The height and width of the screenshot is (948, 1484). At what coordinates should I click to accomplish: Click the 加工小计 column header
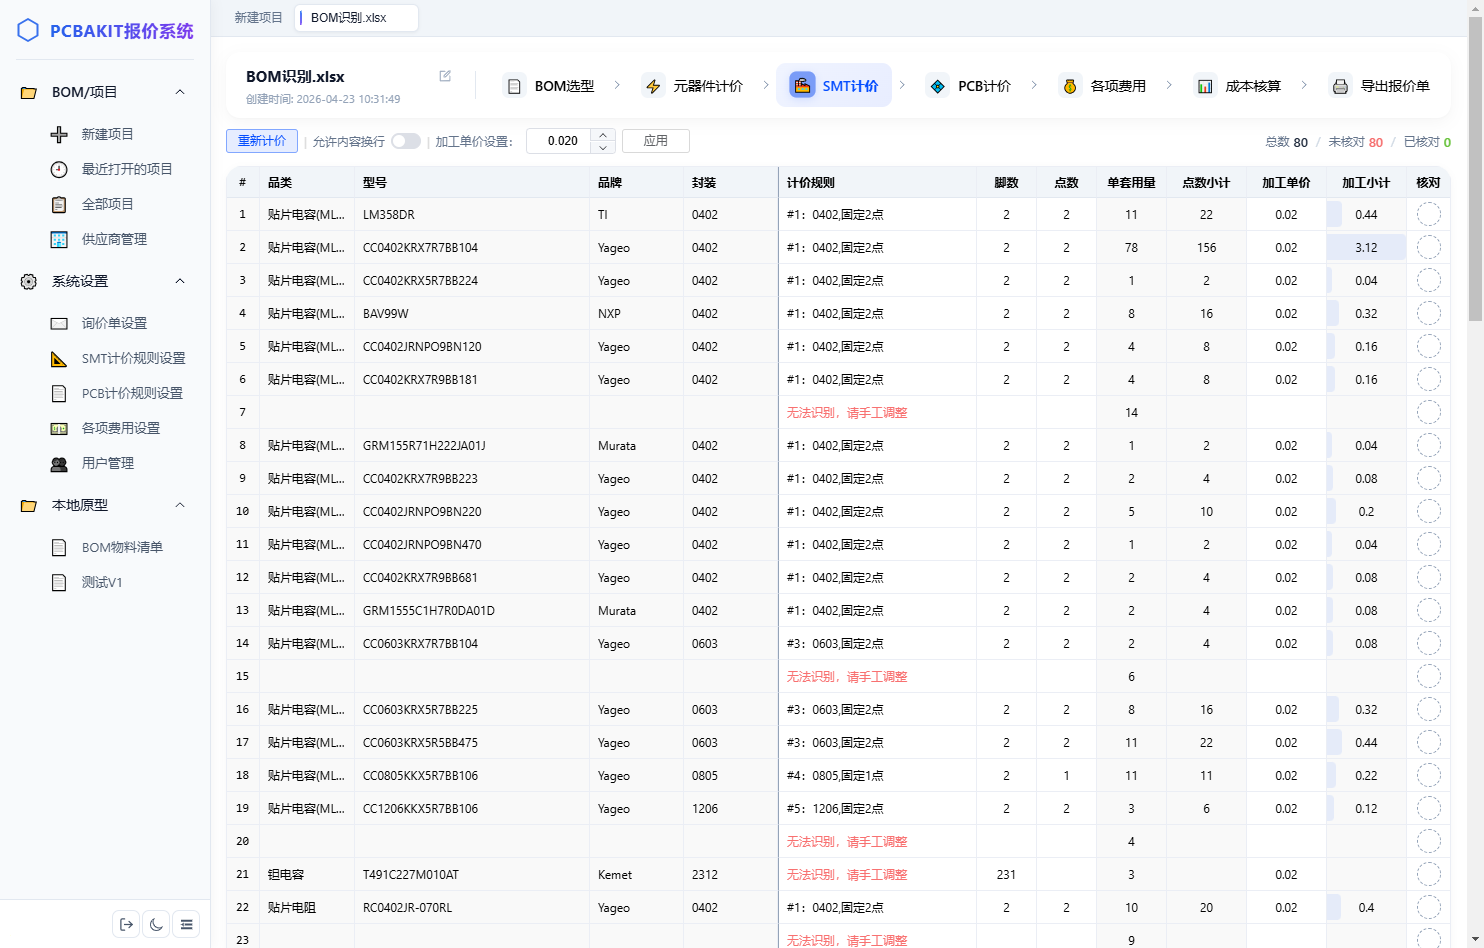pos(1366,182)
